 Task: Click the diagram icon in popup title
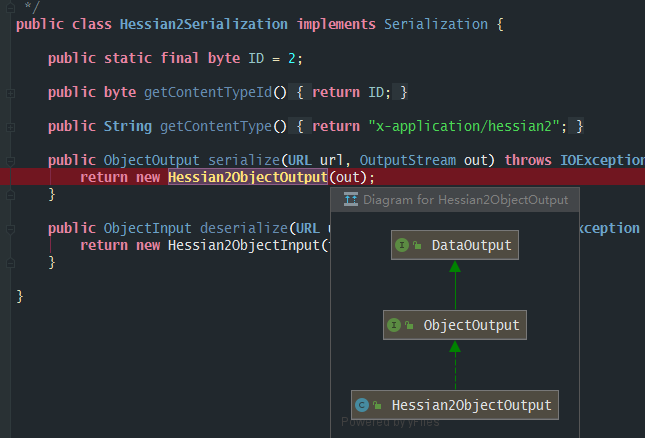[351, 200]
